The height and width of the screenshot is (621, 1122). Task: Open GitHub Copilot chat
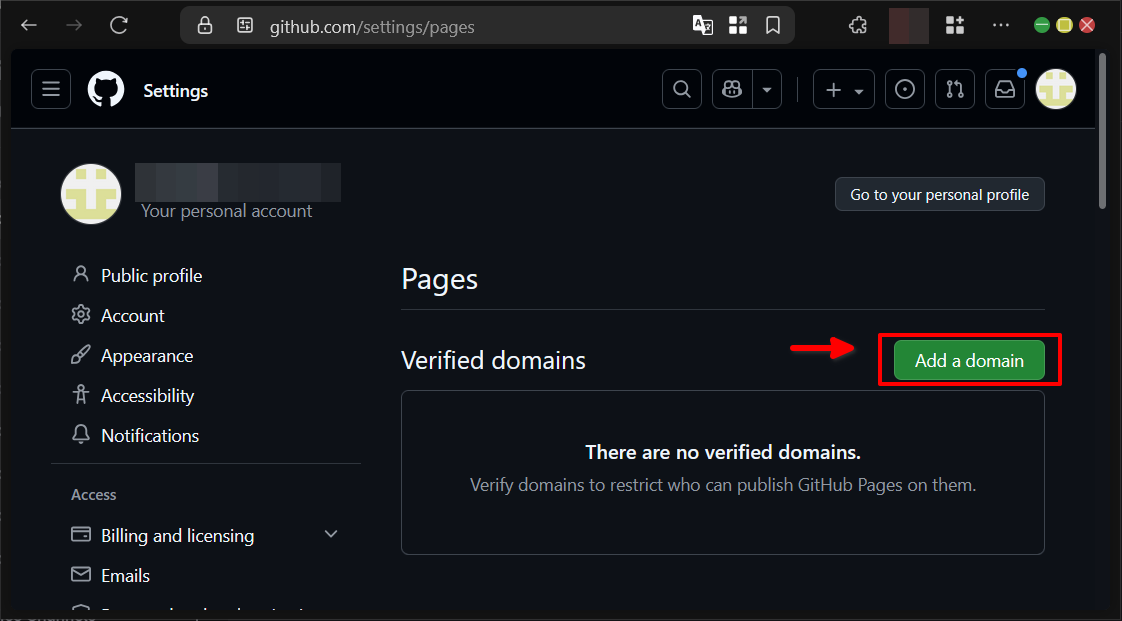pyautogui.click(x=731, y=89)
